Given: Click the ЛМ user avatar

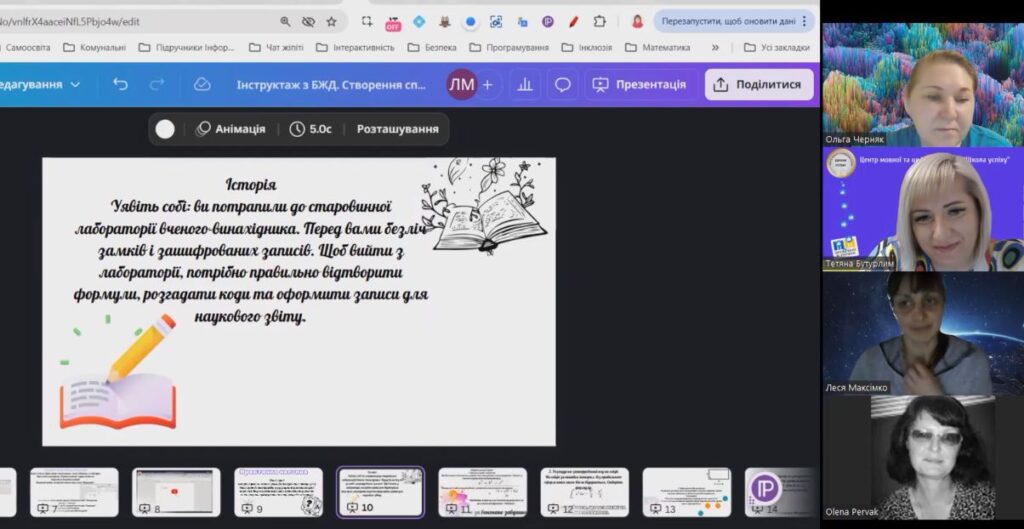Looking at the screenshot, I should (x=461, y=84).
